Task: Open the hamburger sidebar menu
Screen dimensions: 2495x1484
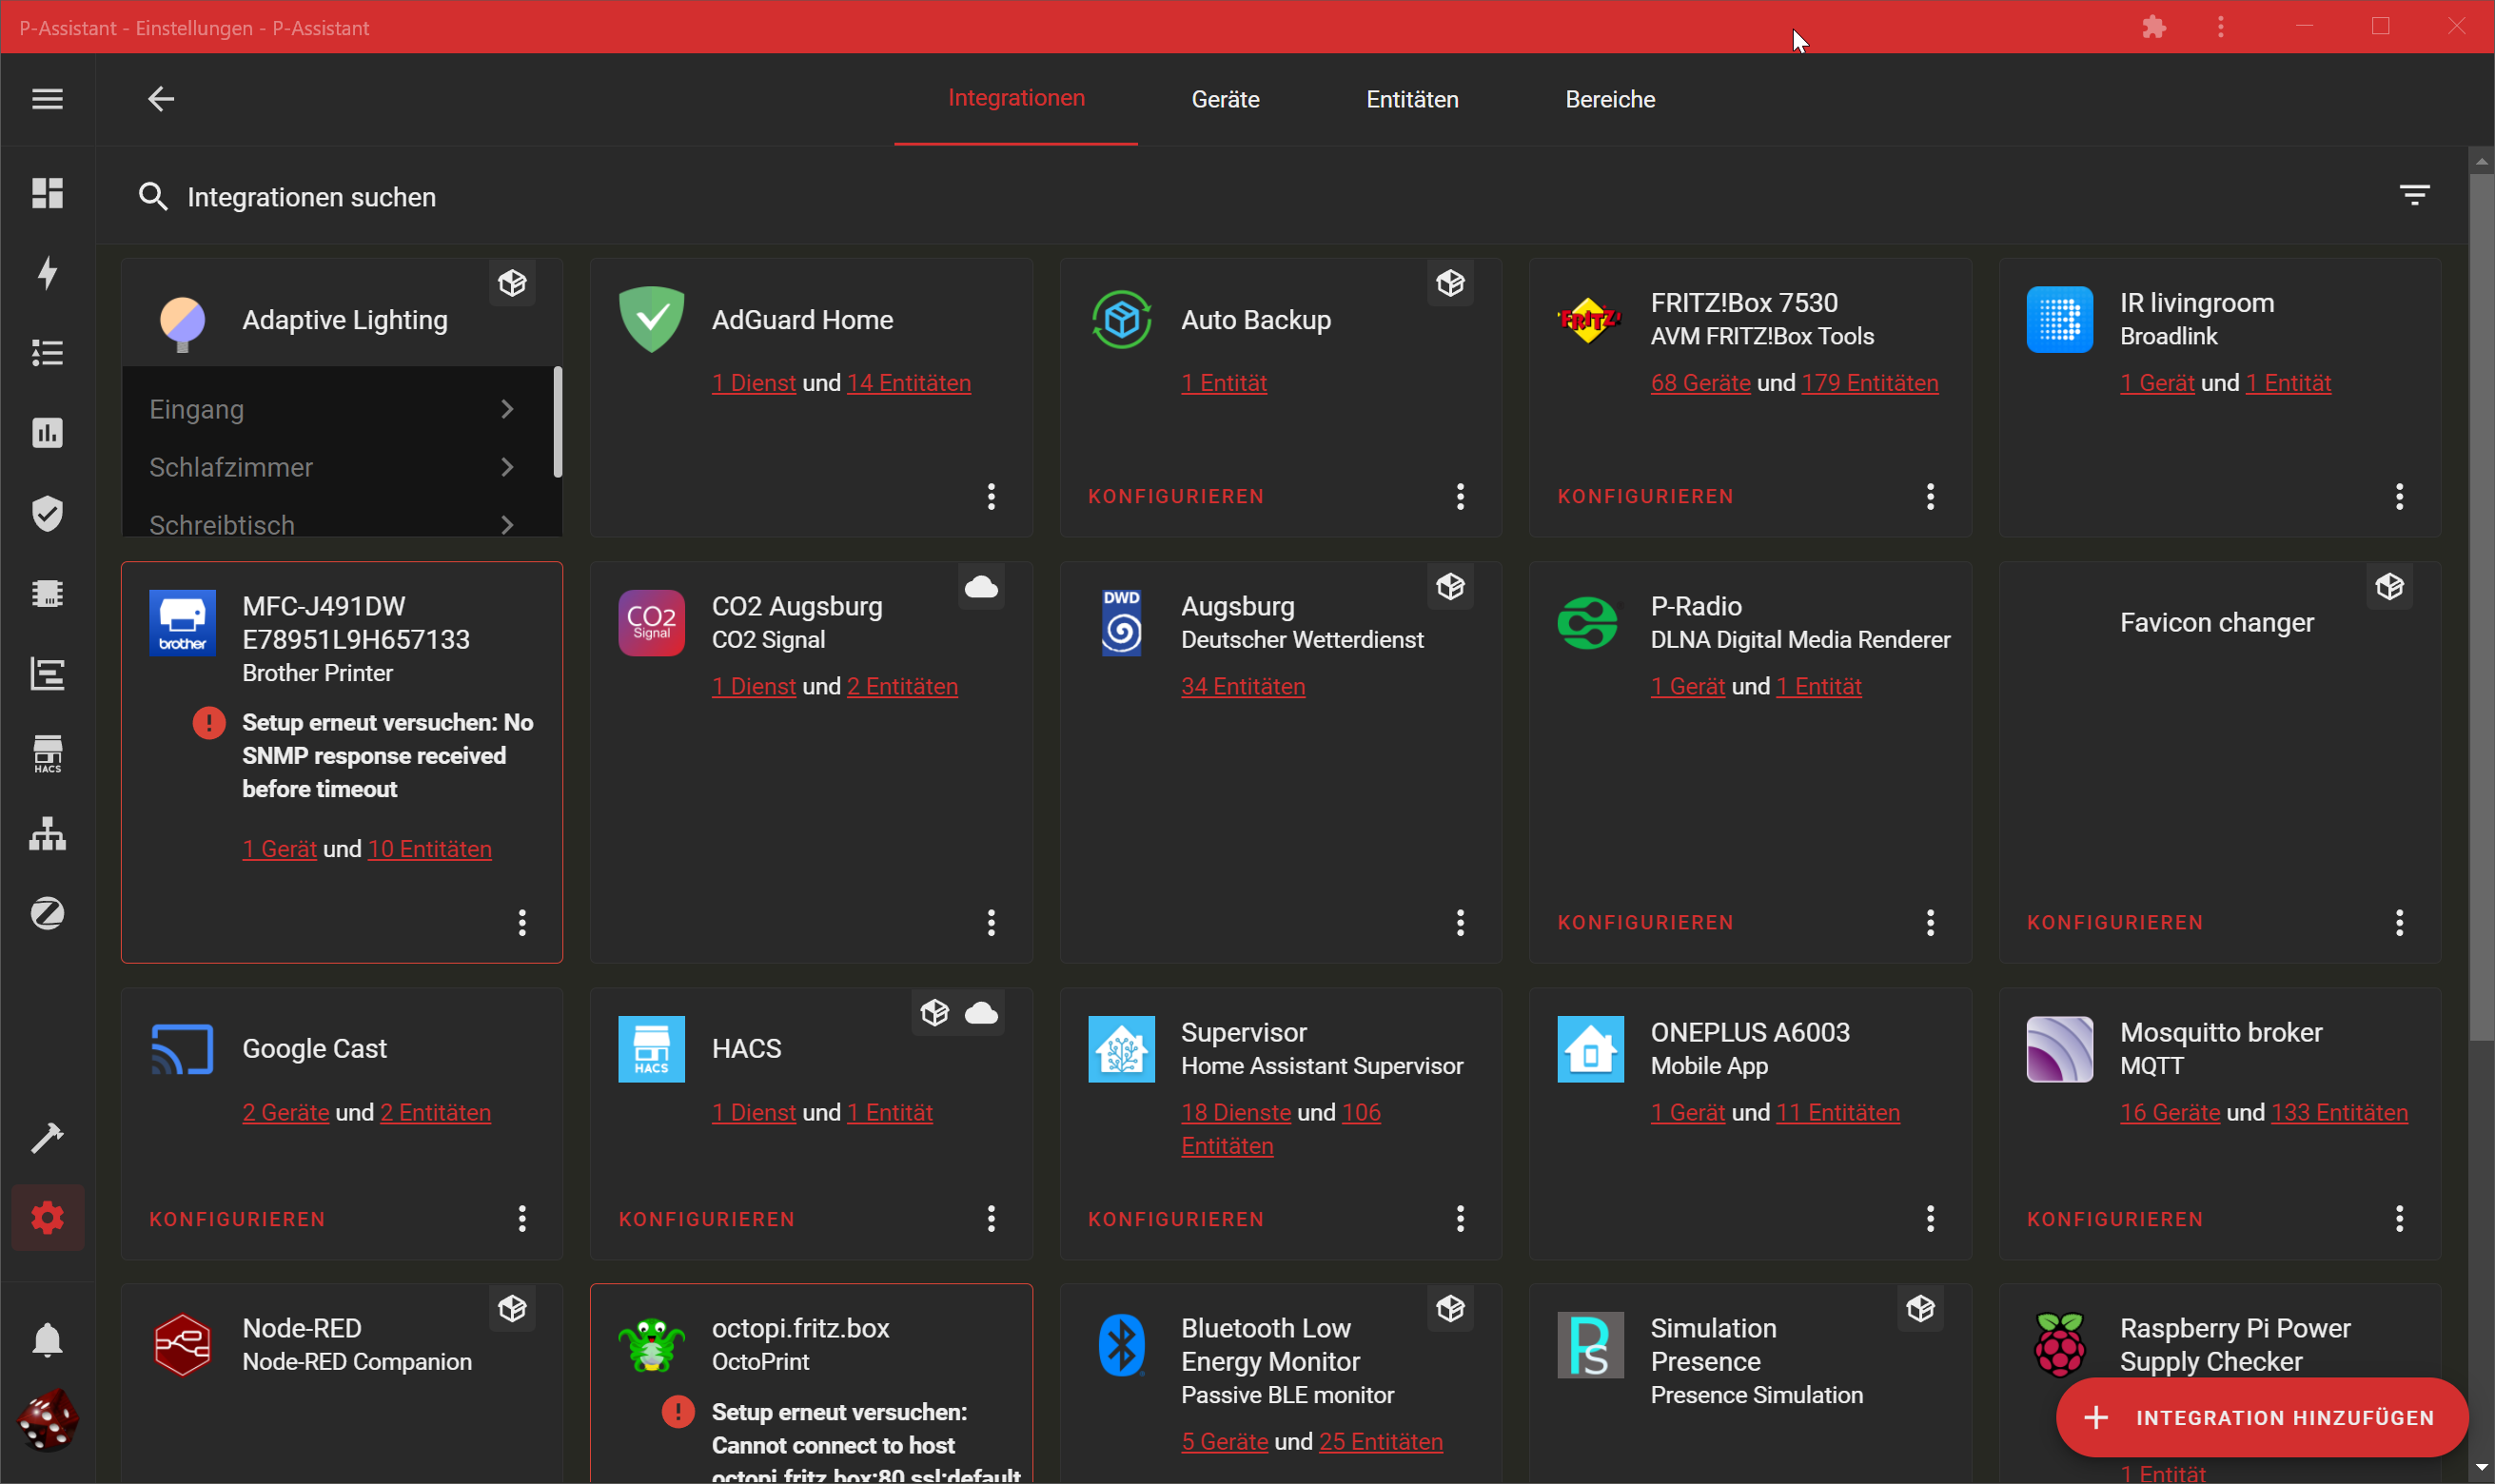Action: (47, 99)
